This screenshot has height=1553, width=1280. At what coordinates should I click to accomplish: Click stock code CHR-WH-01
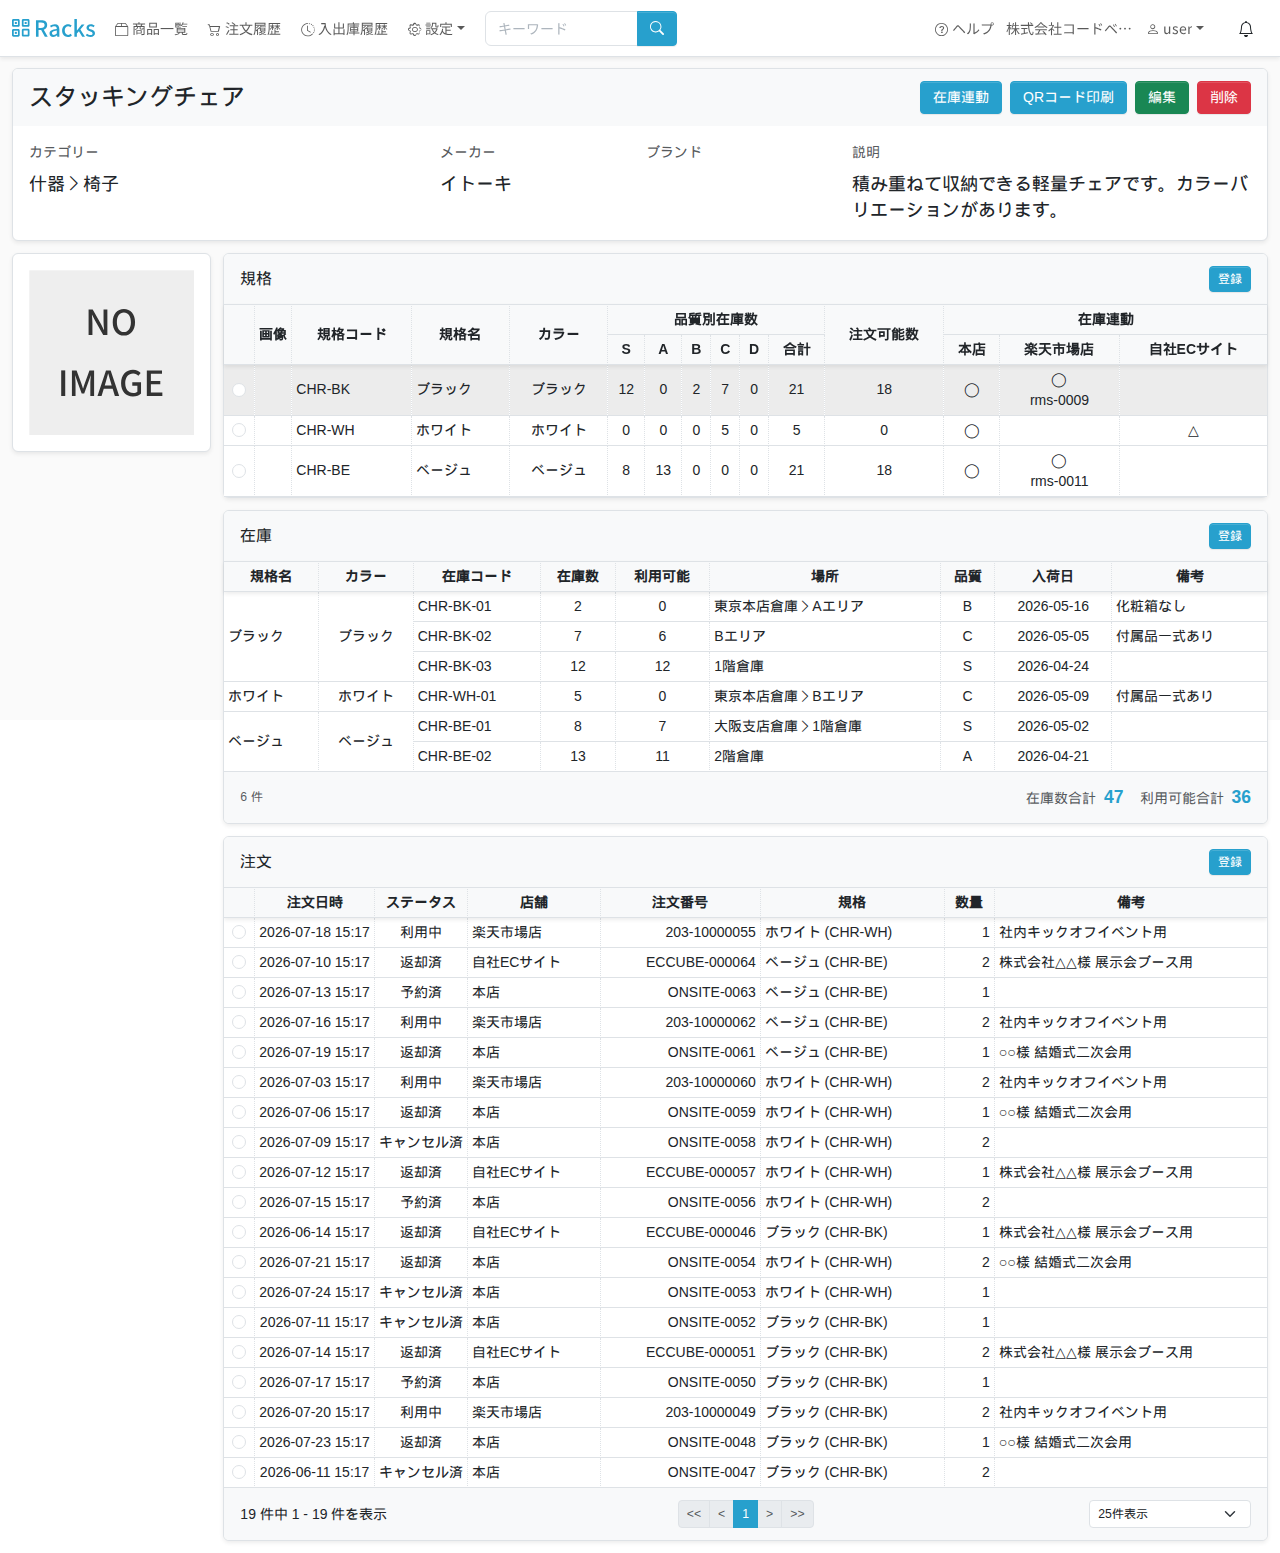coord(456,696)
